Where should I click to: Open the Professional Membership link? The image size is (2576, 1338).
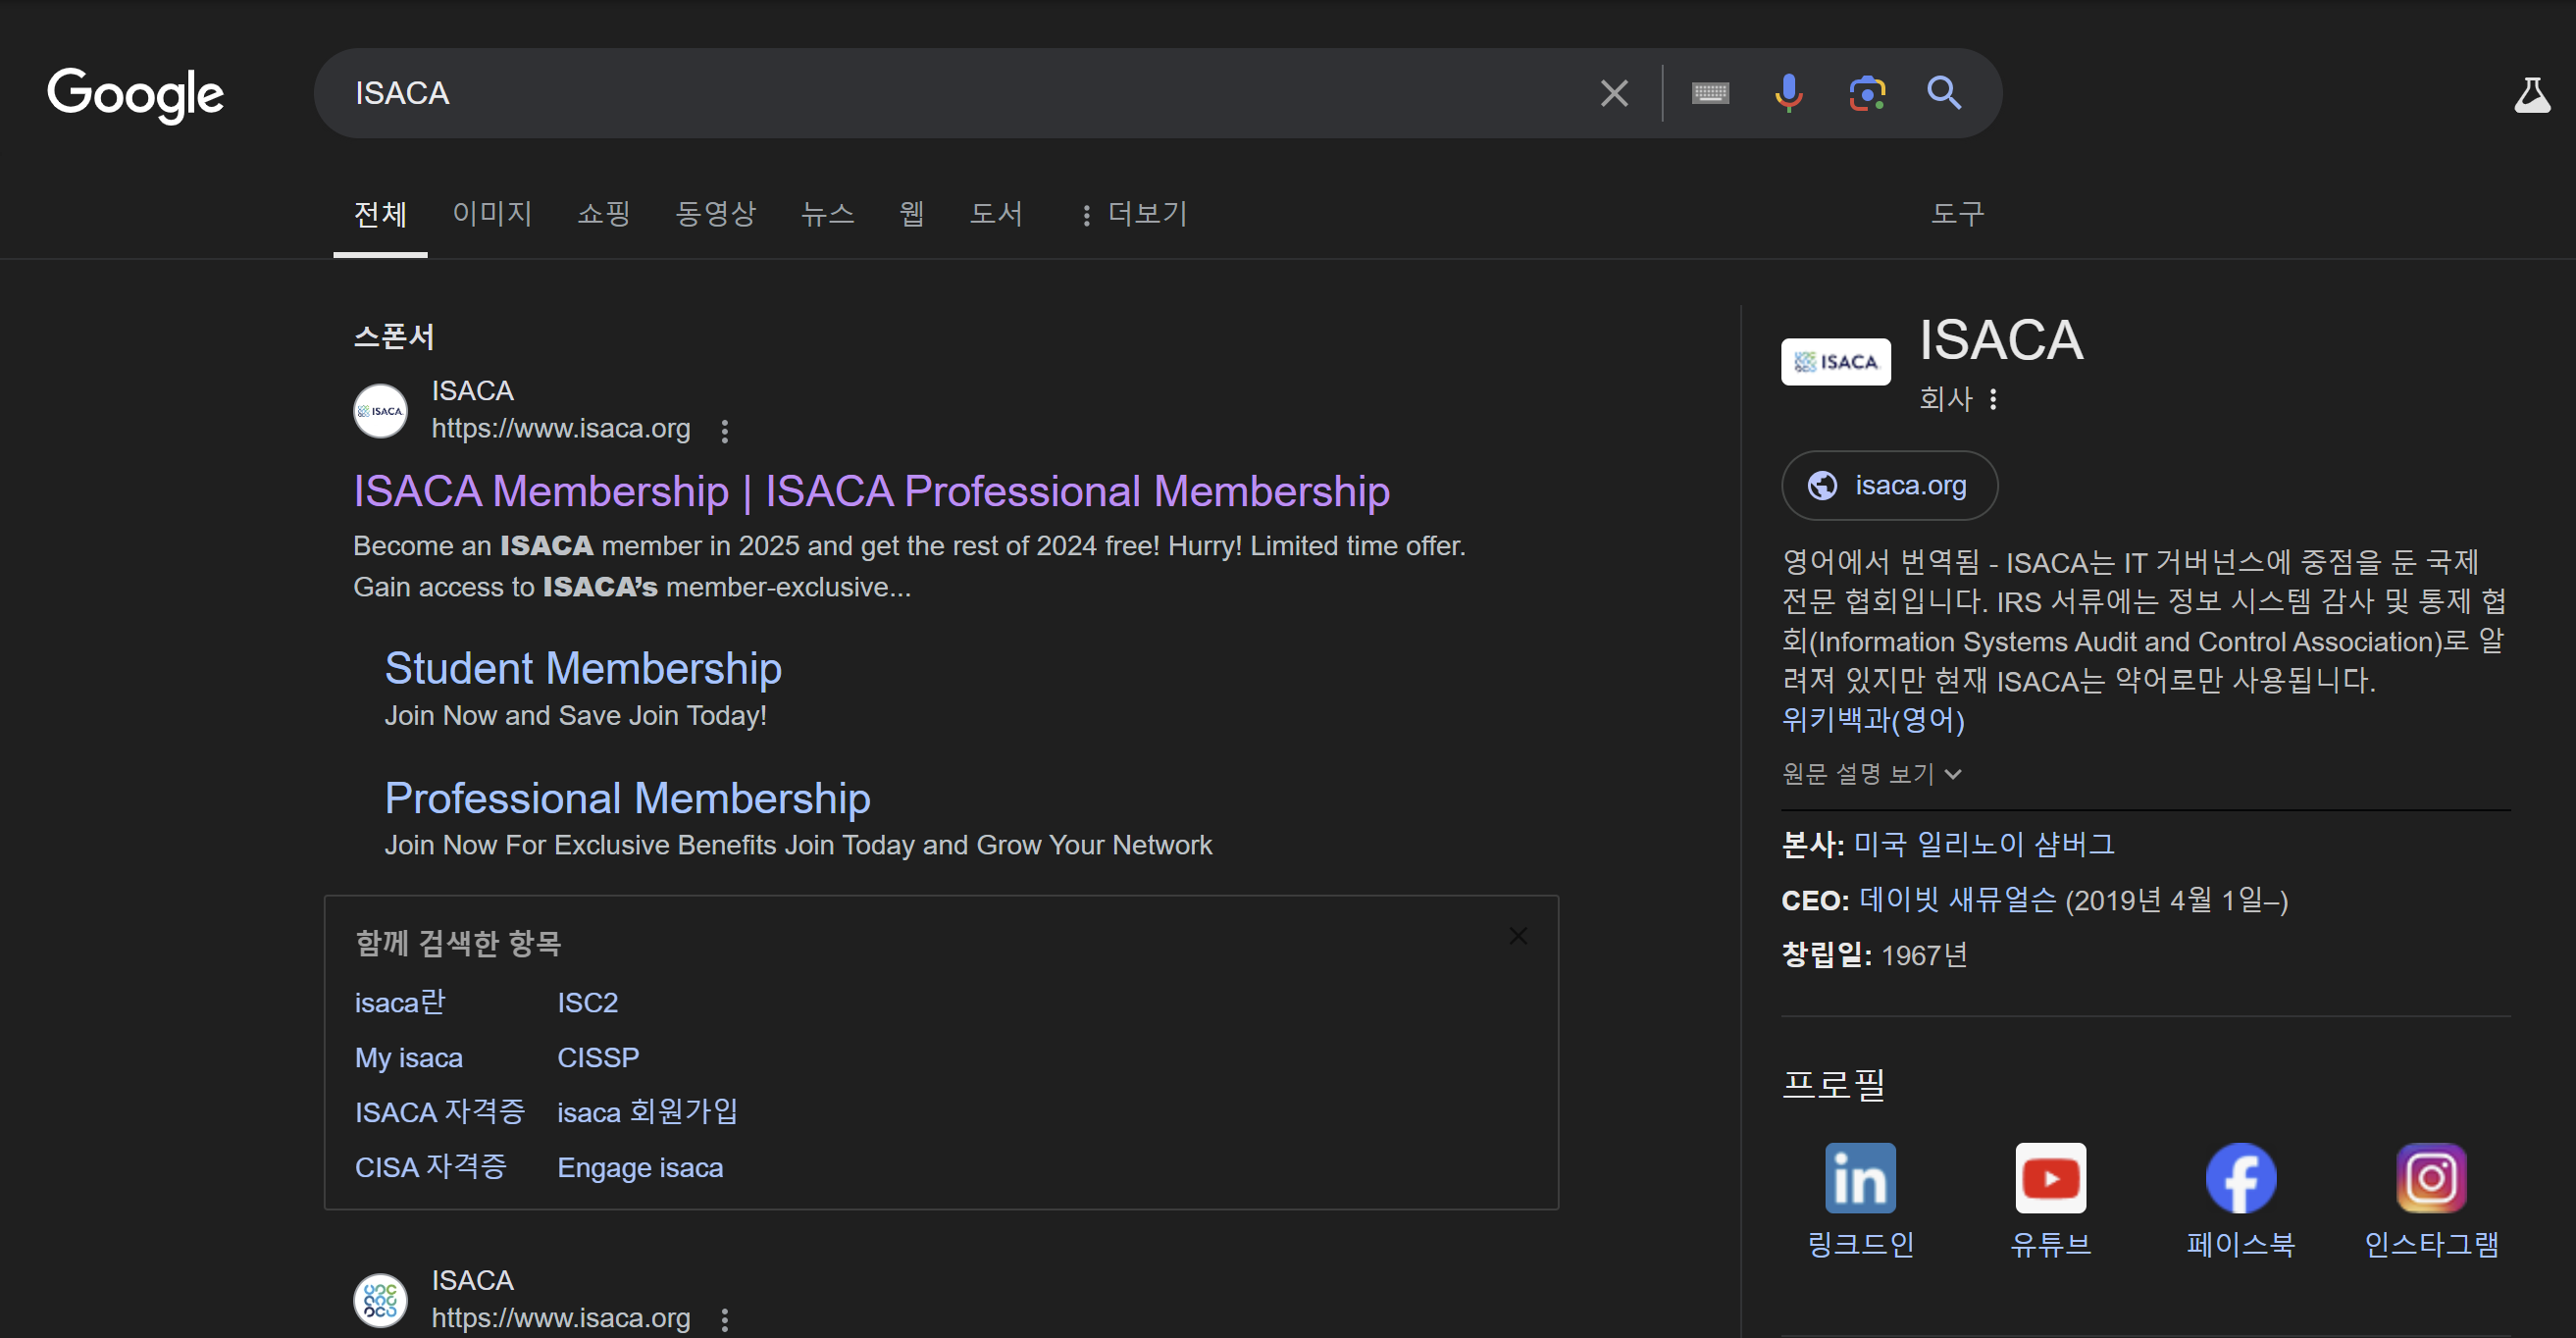tap(627, 798)
